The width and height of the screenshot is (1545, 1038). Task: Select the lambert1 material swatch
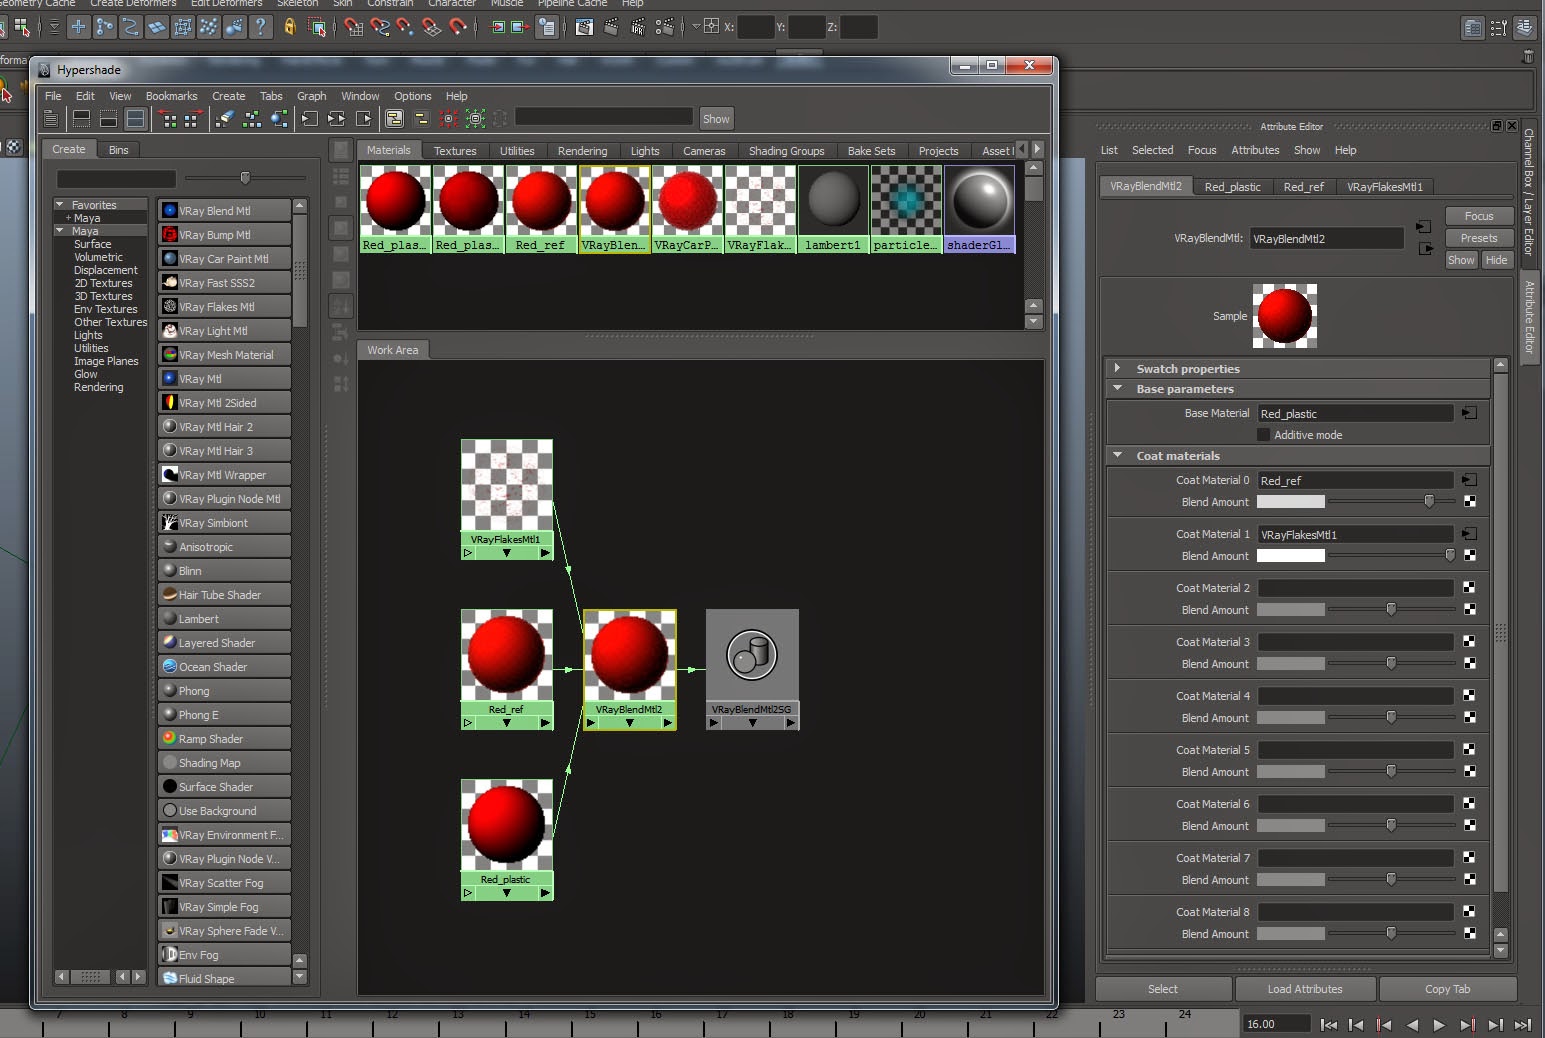(x=832, y=209)
